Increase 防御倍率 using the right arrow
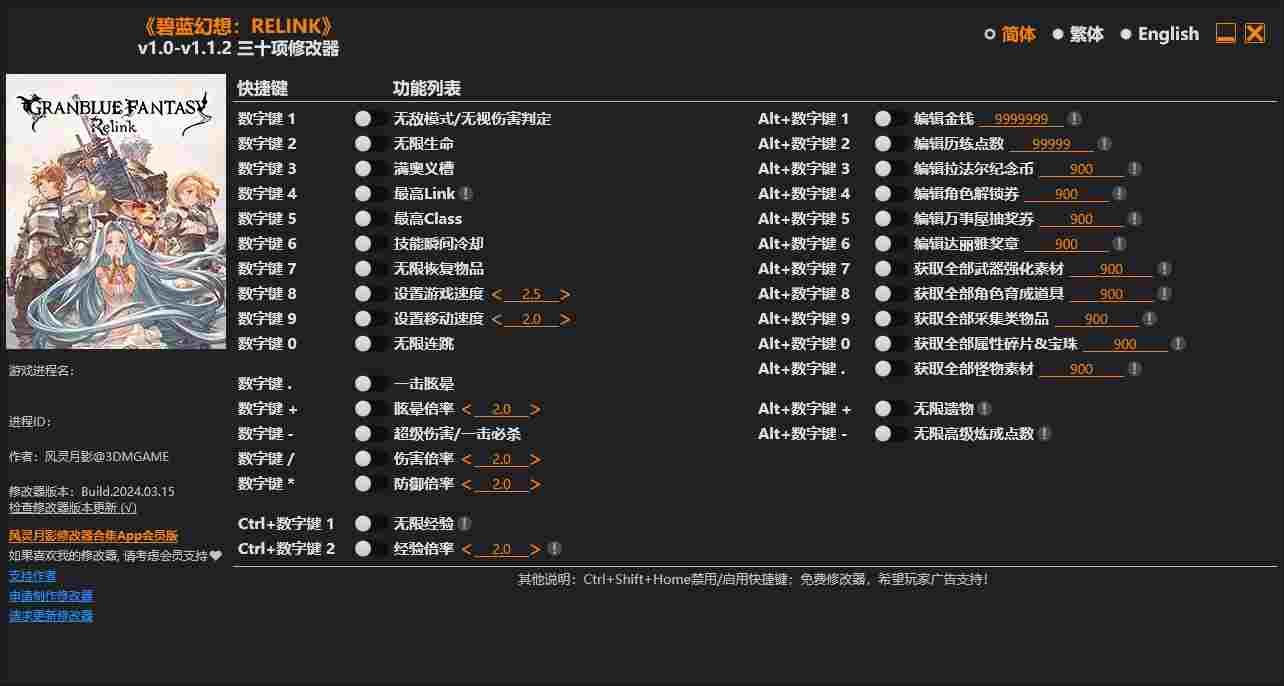1284x686 pixels. tap(535, 485)
